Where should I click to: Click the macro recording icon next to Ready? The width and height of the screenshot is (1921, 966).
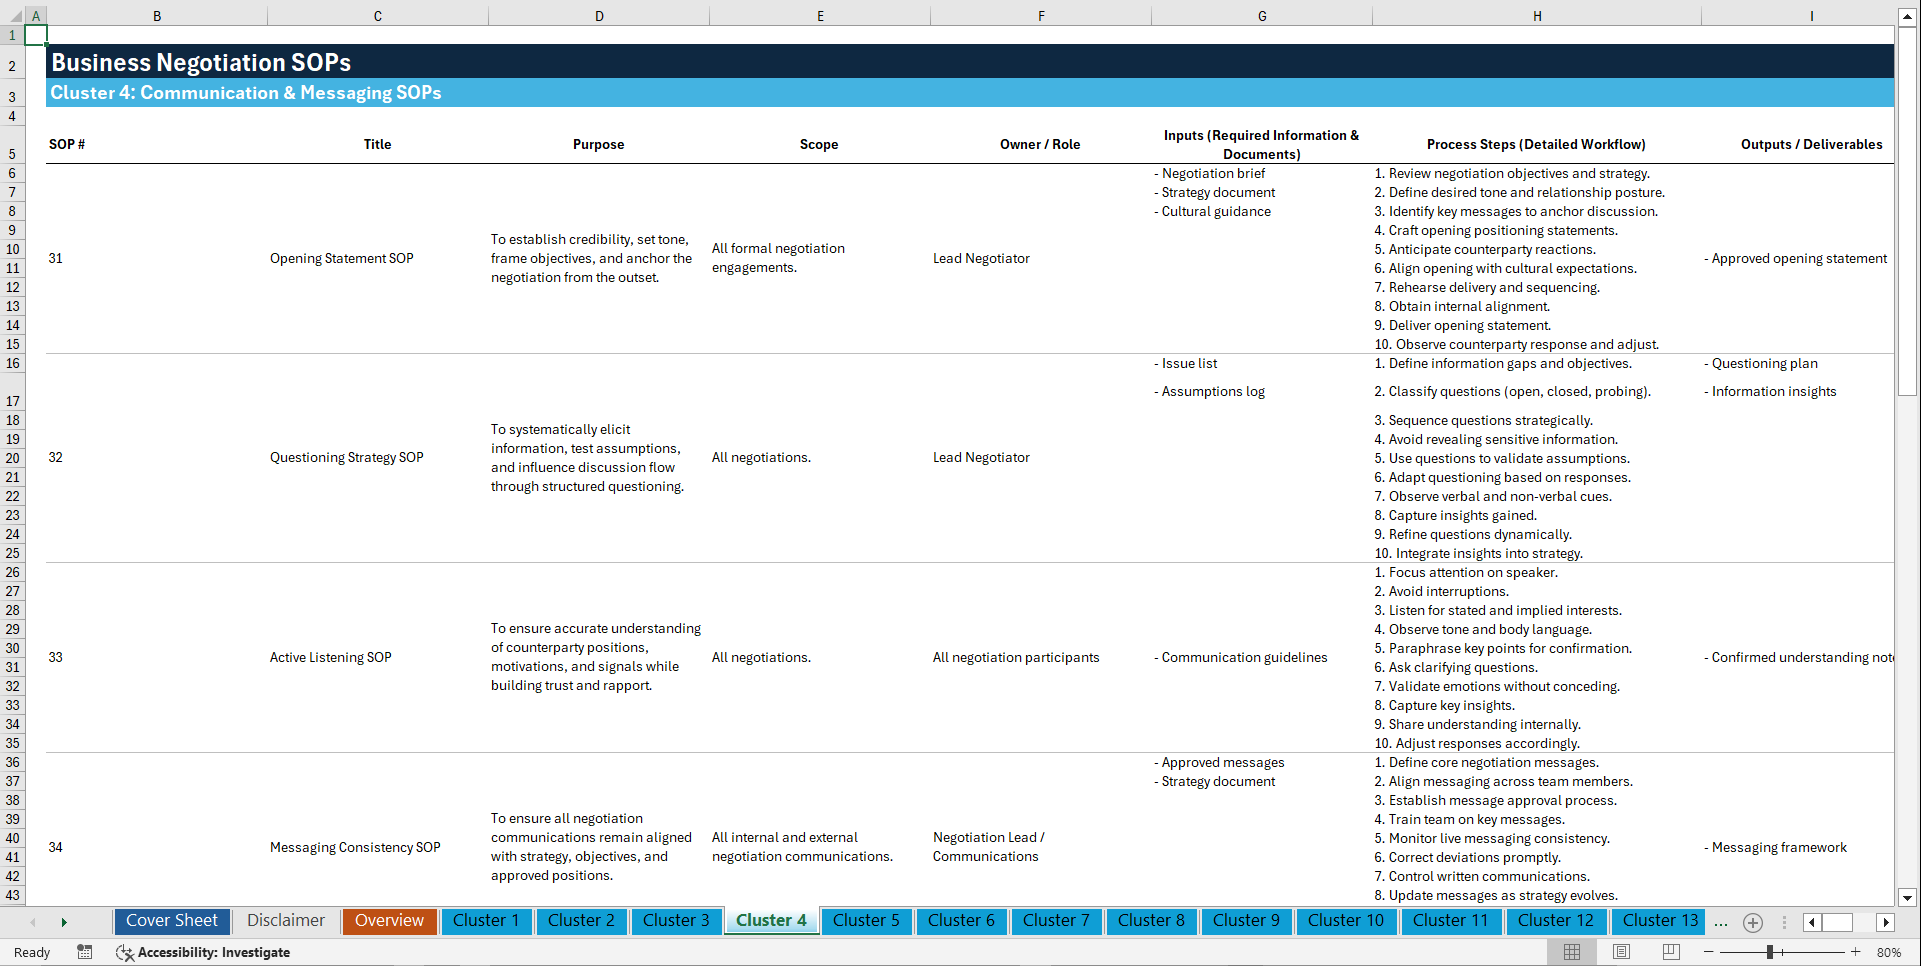pos(85,952)
